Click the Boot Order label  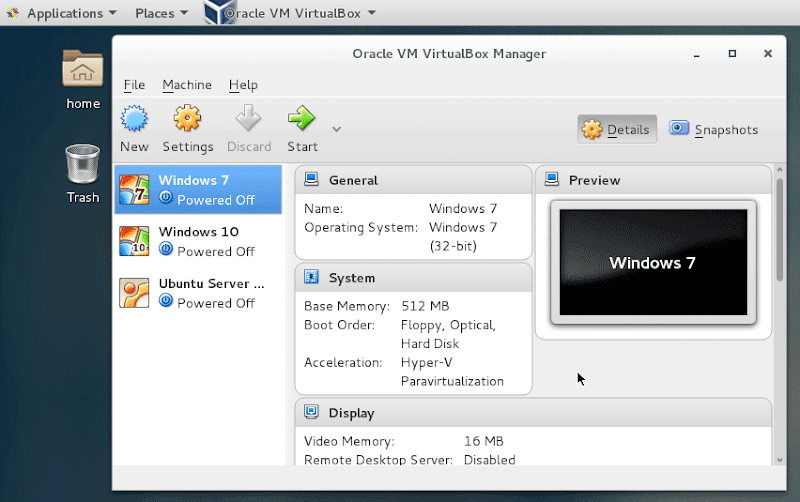(x=339, y=325)
